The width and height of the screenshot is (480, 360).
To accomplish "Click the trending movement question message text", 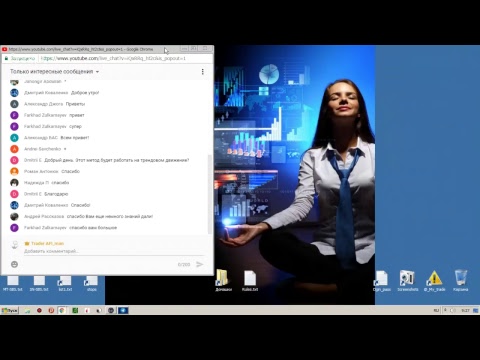I will 117,160.
